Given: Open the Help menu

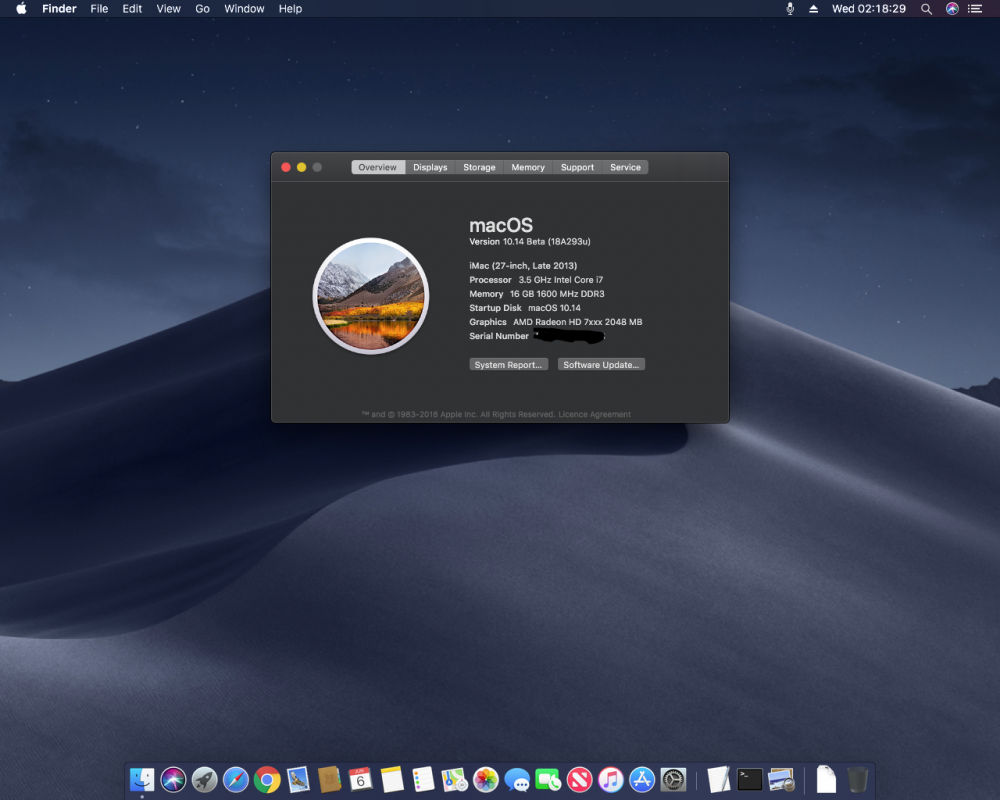Looking at the screenshot, I should 290,8.
